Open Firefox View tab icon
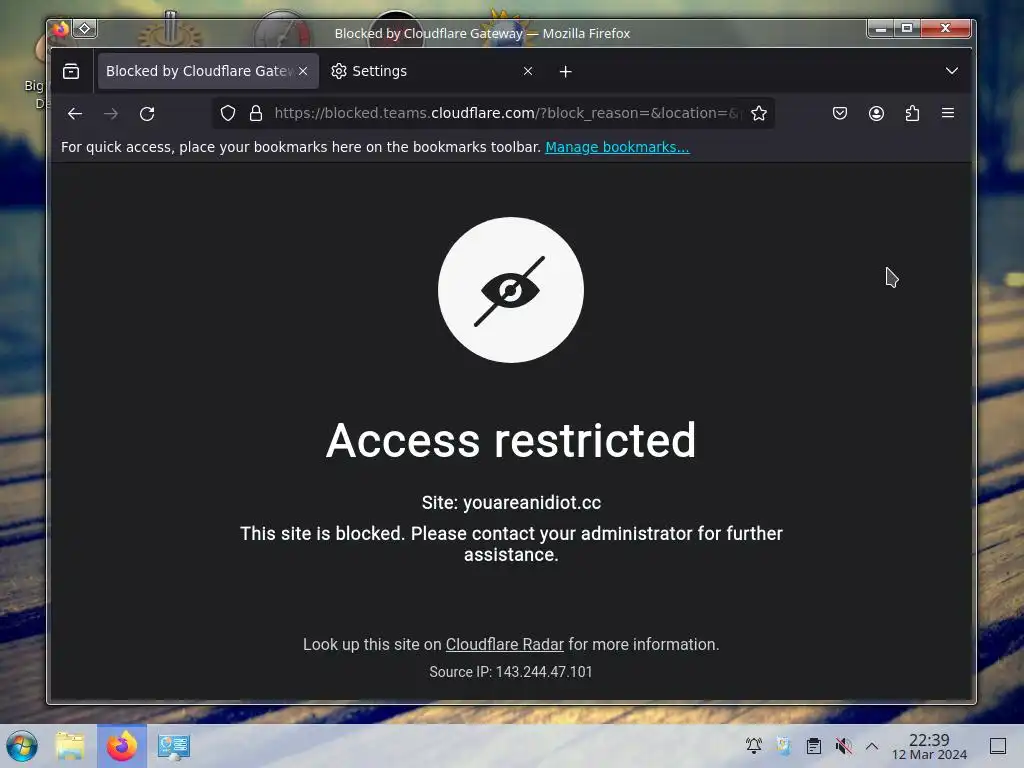 tap(71, 71)
